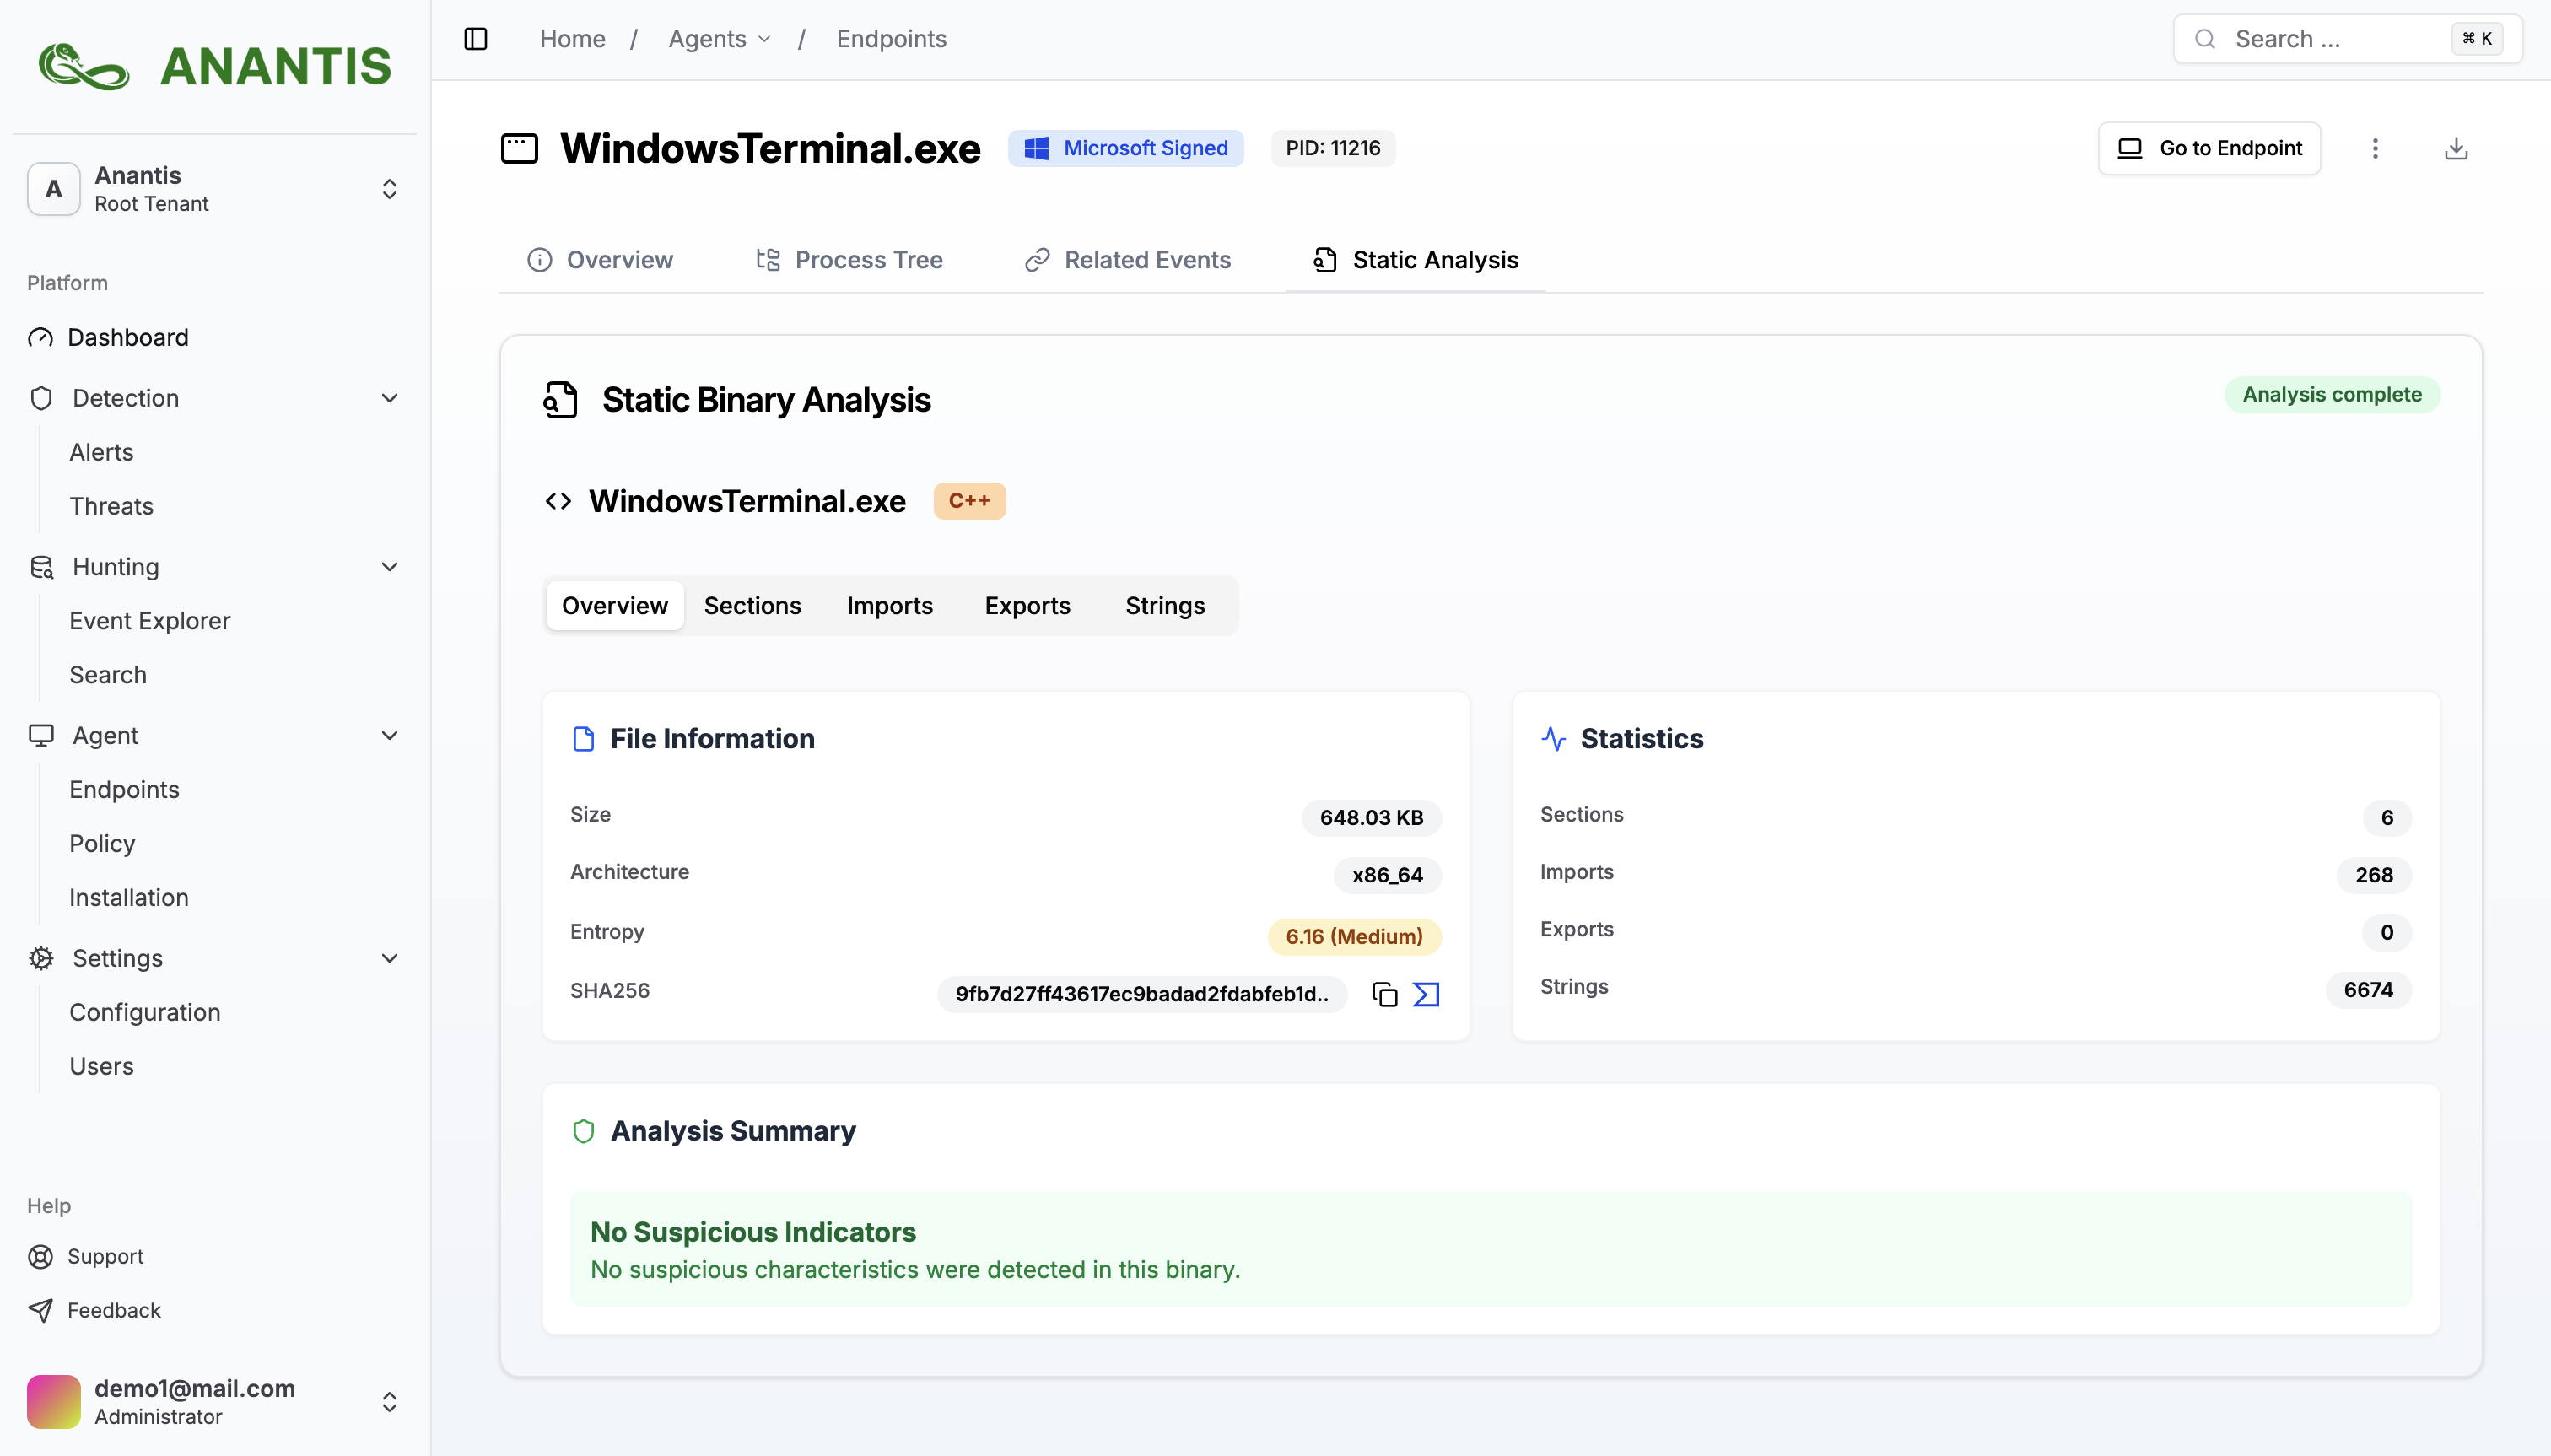Click the Imports count 268
Image resolution: width=2551 pixels, height=1456 pixels.
tap(2374, 875)
